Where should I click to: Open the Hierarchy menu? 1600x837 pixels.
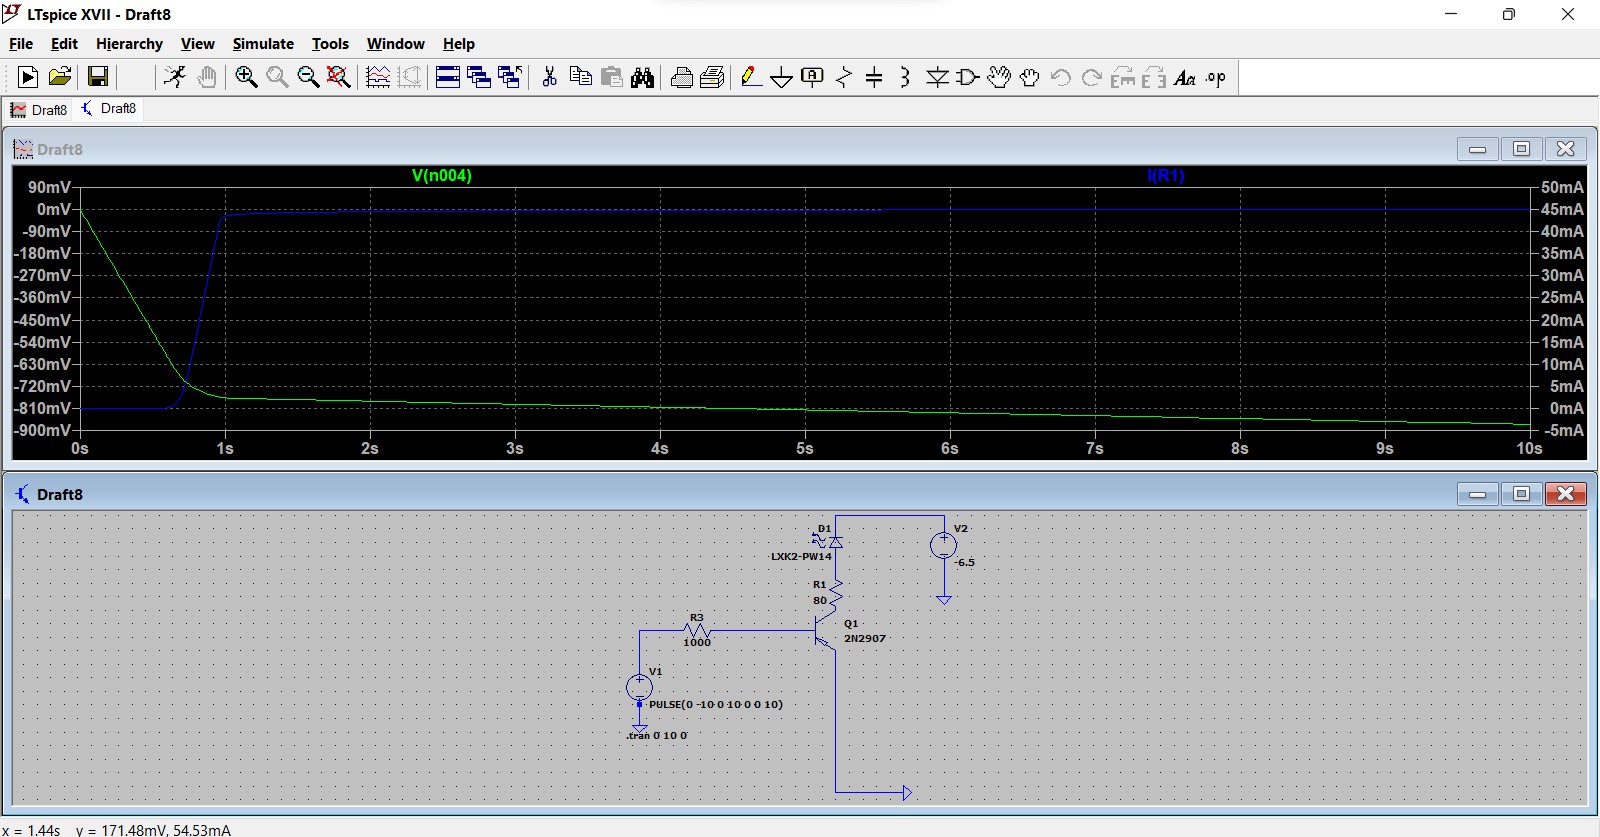pyautogui.click(x=129, y=44)
